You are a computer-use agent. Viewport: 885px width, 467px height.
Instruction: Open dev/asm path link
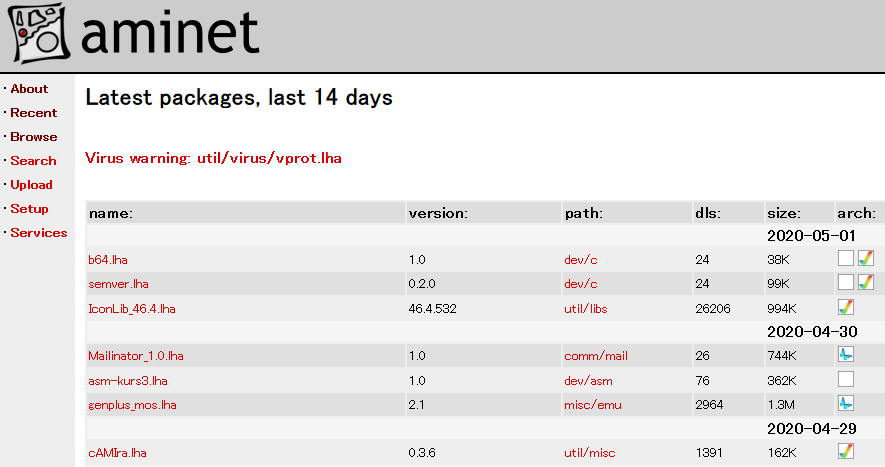click(589, 381)
